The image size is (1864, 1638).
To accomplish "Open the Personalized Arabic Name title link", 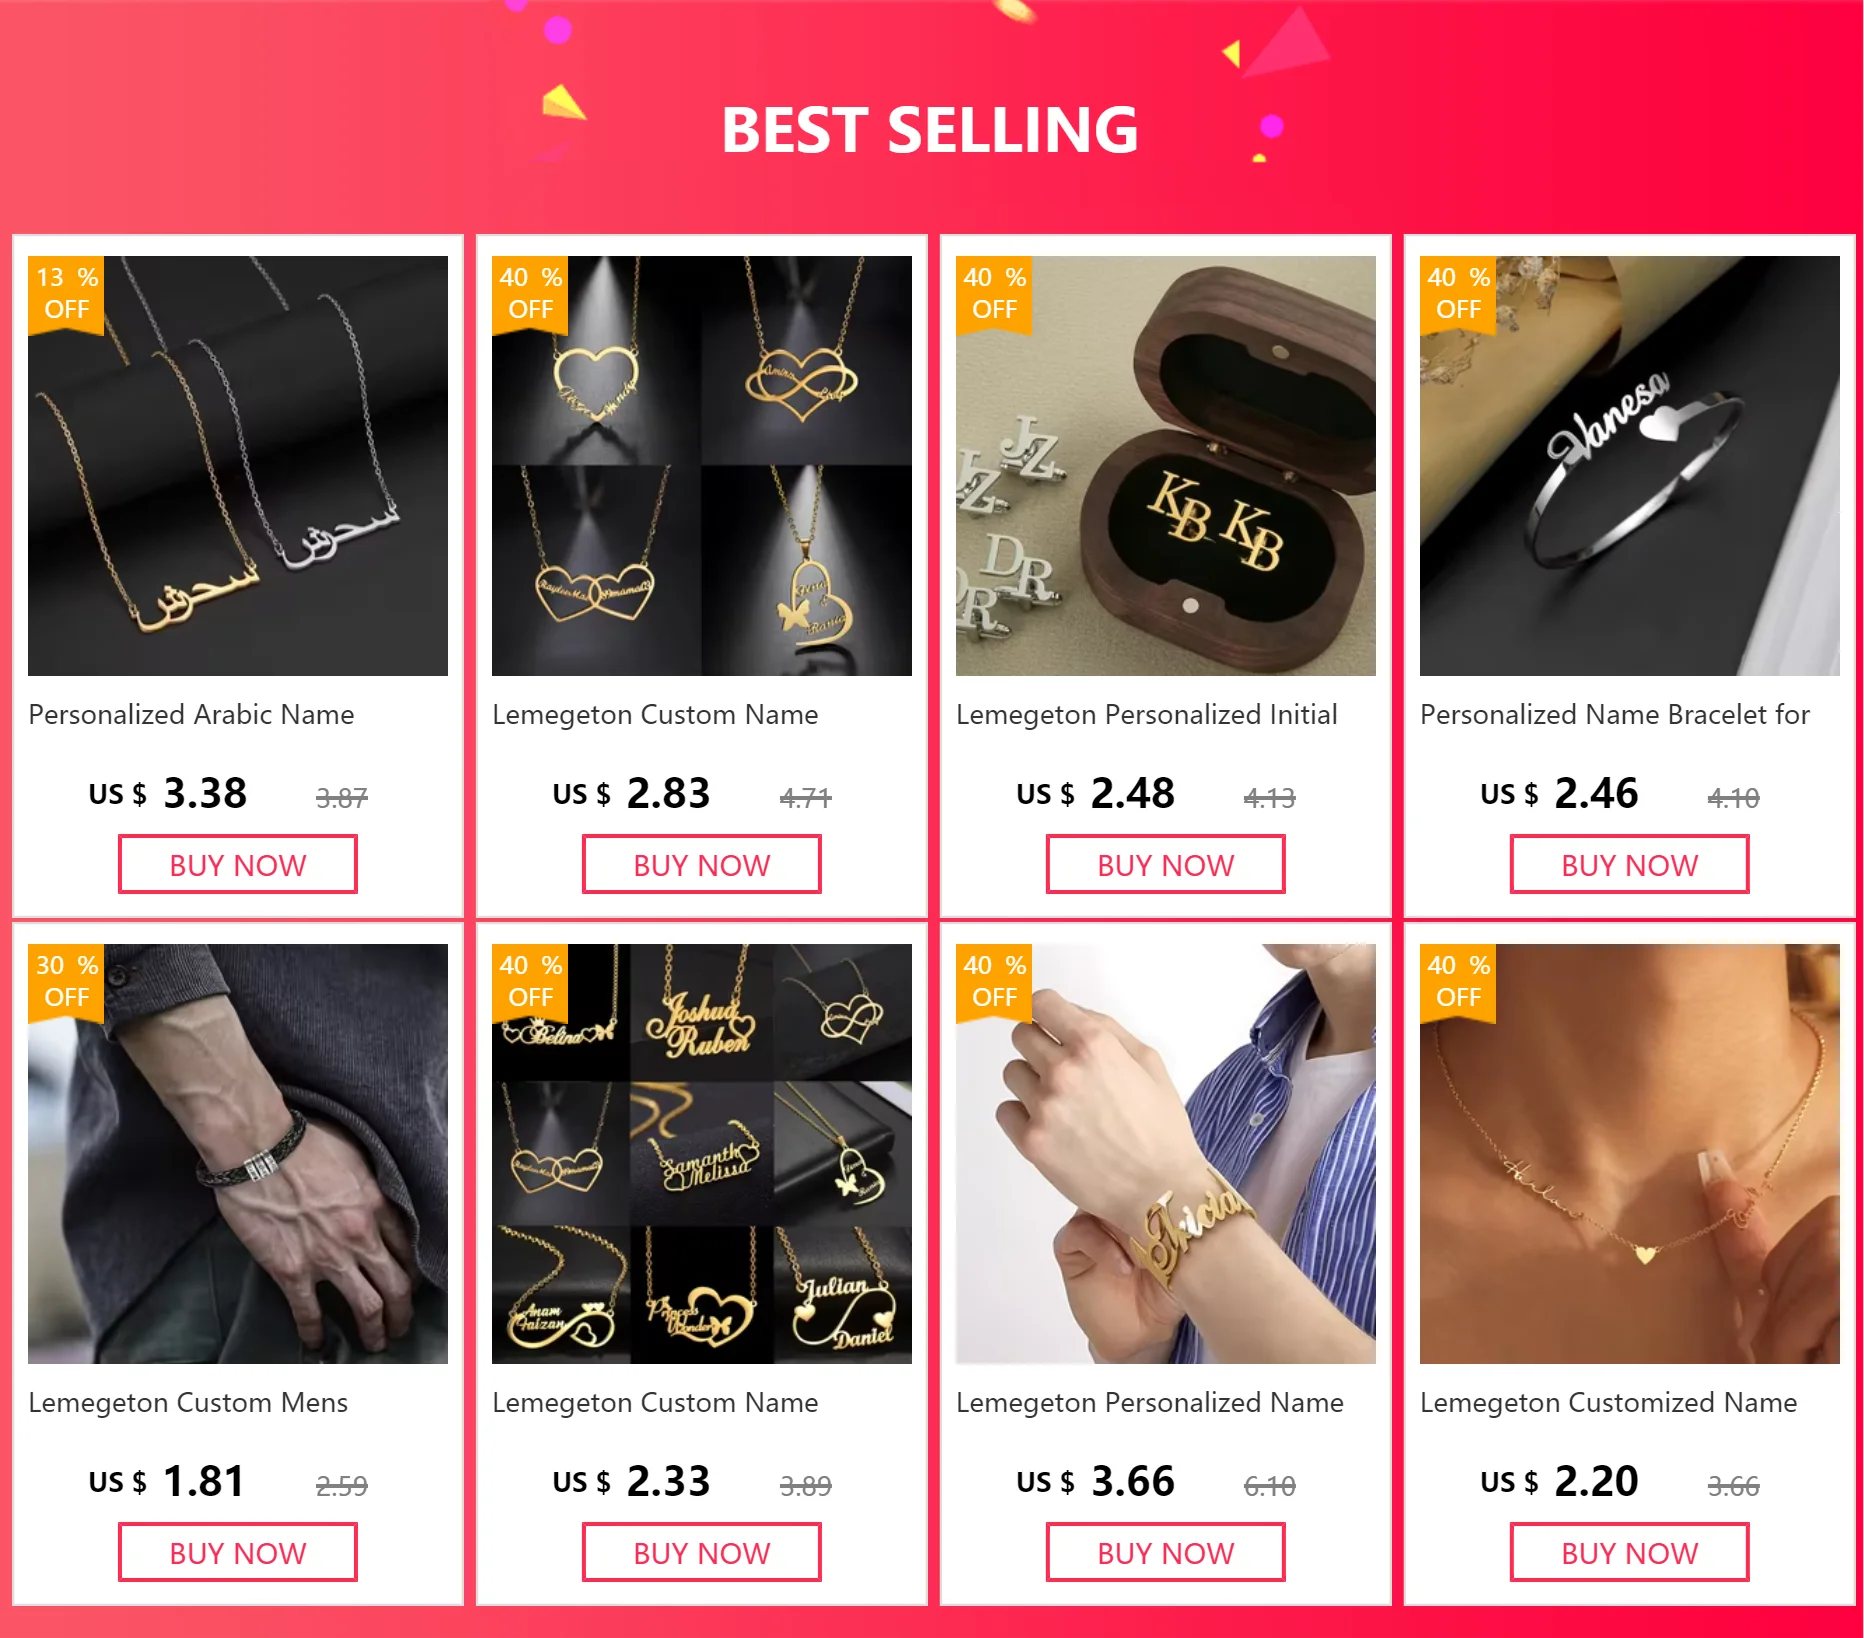I will click(191, 715).
